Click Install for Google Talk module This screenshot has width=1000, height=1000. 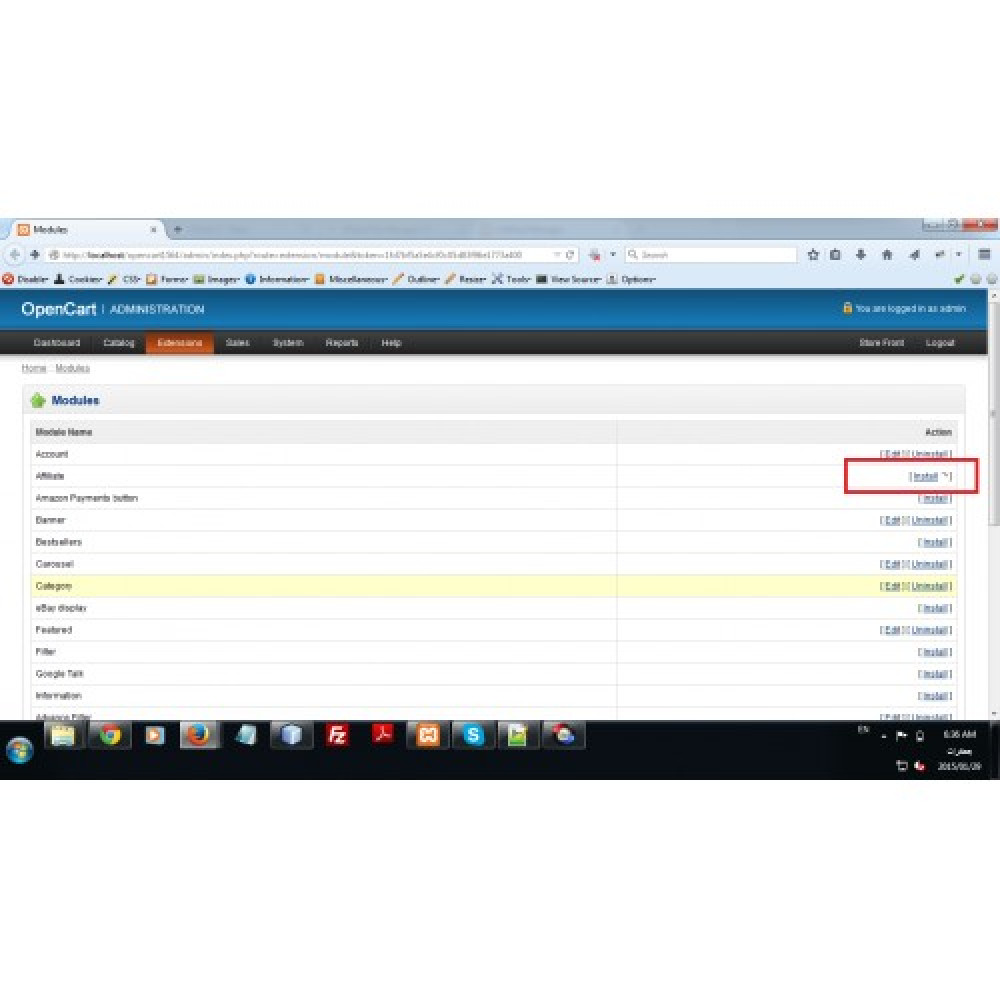click(x=935, y=674)
